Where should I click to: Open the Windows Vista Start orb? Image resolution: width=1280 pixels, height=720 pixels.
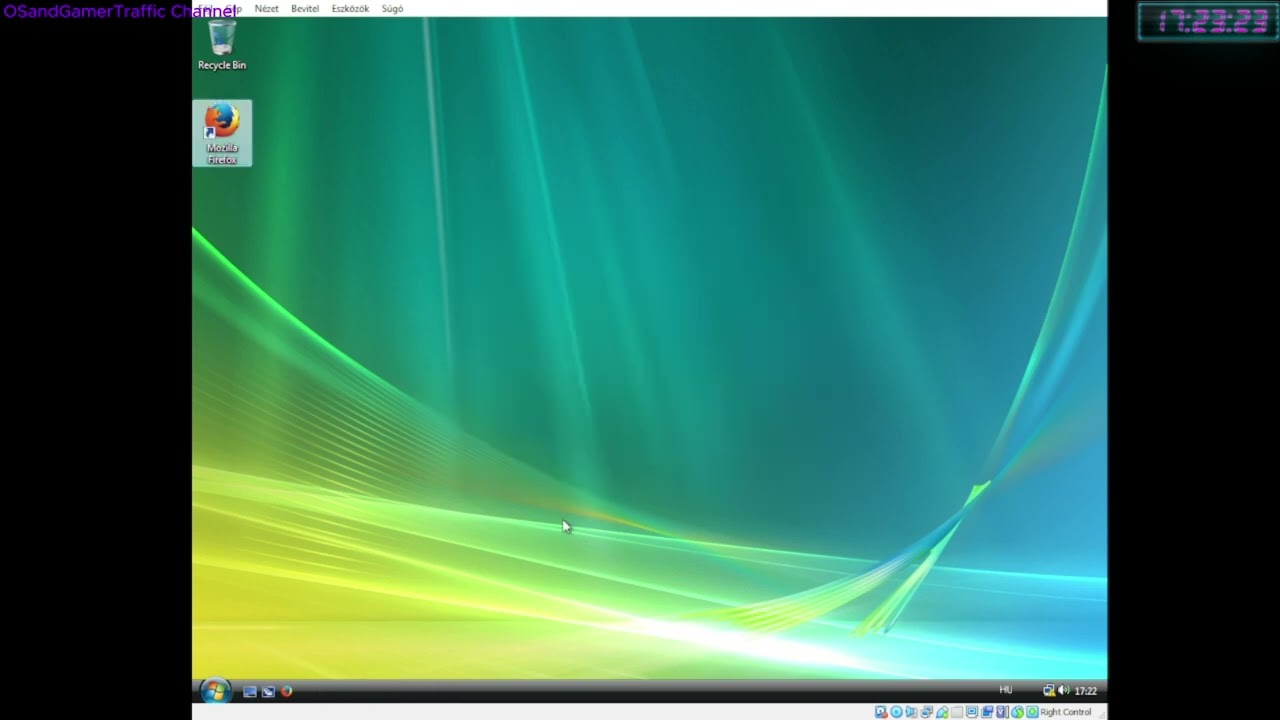[215, 691]
